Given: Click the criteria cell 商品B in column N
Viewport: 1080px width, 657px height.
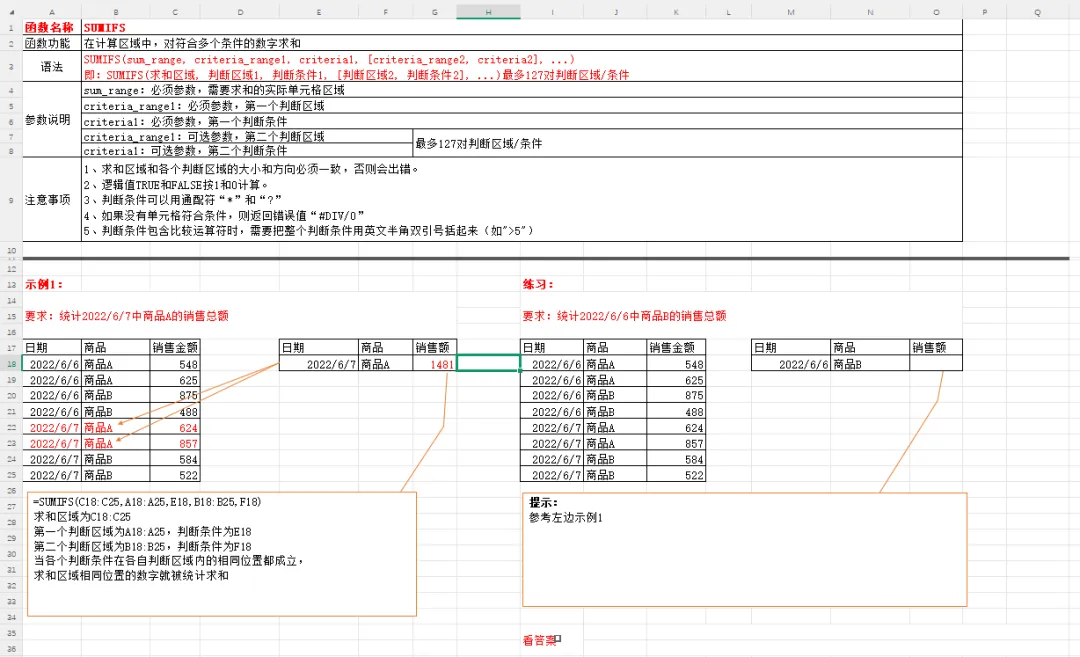Looking at the screenshot, I should [x=870, y=364].
